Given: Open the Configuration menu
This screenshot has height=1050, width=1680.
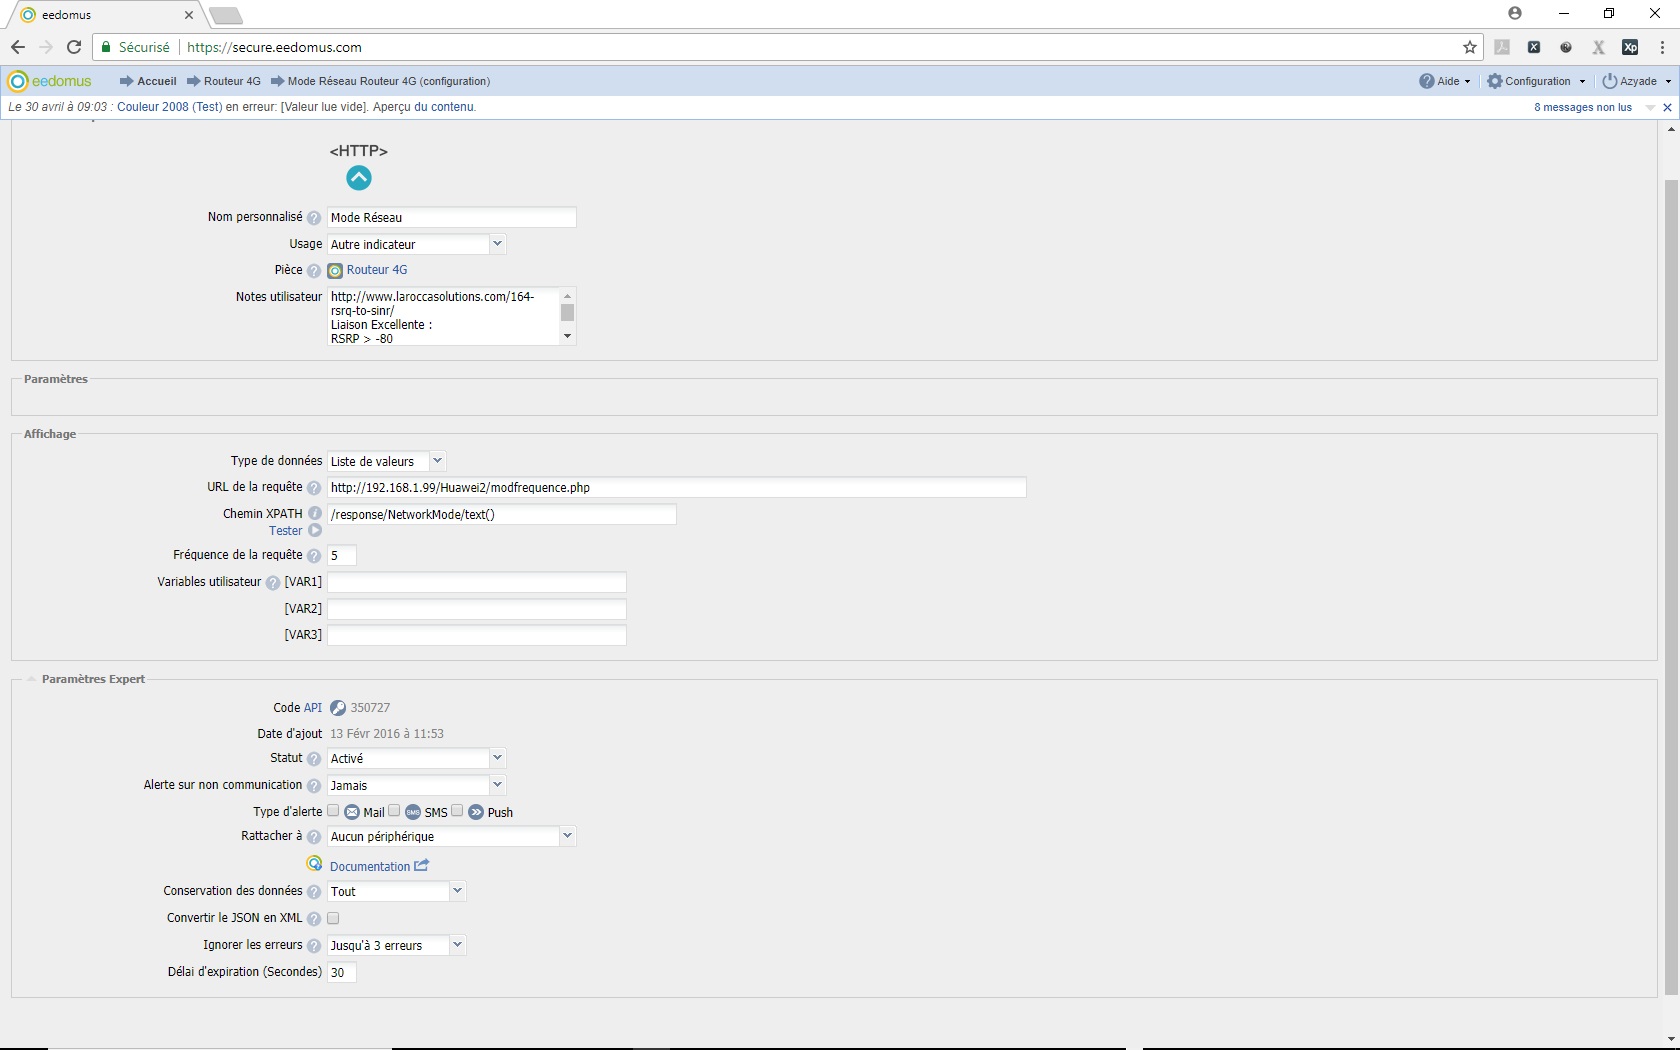Looking at the screenshot, I should (x=1536, y=81).
